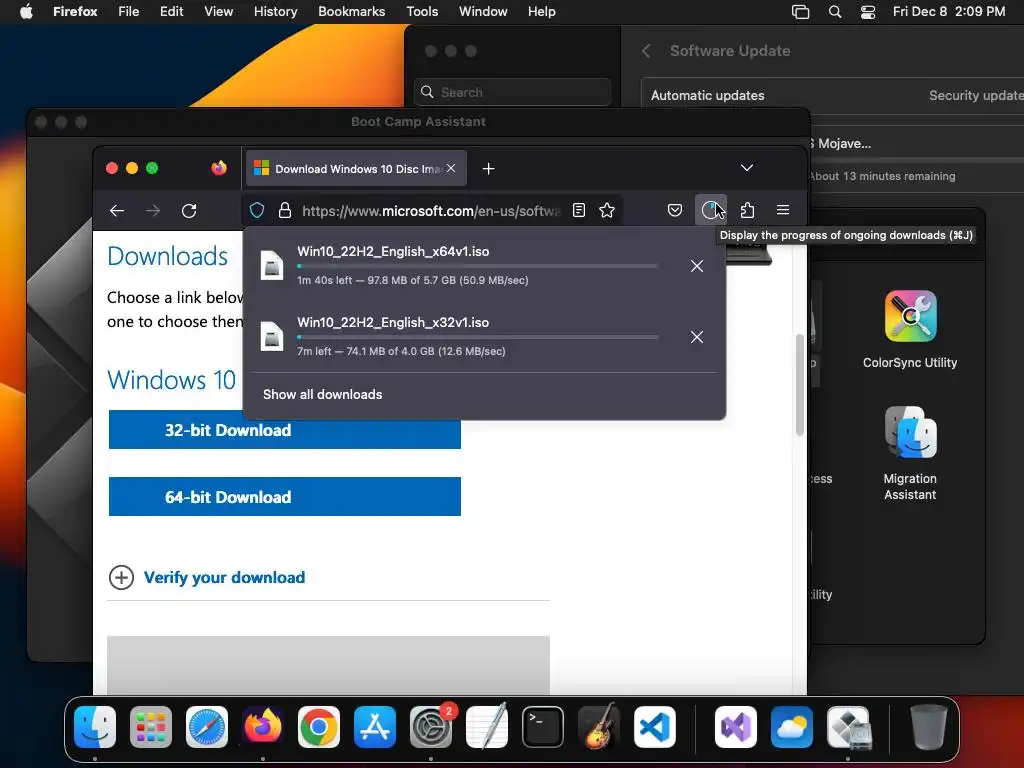Open the Extensions puzzle icon
The width and height of the screenshot is (1024, 768).
(x=747, y=210)
